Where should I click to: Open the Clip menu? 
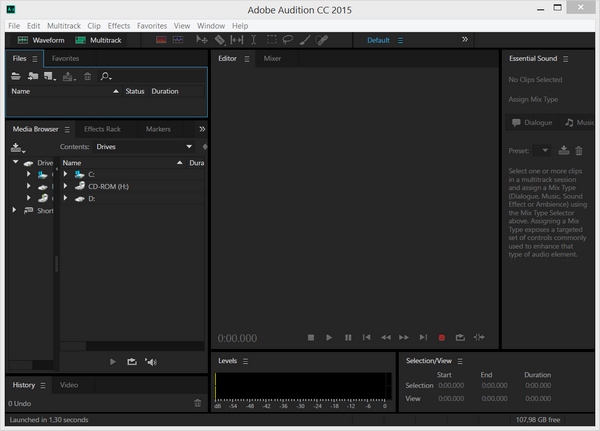94,26
